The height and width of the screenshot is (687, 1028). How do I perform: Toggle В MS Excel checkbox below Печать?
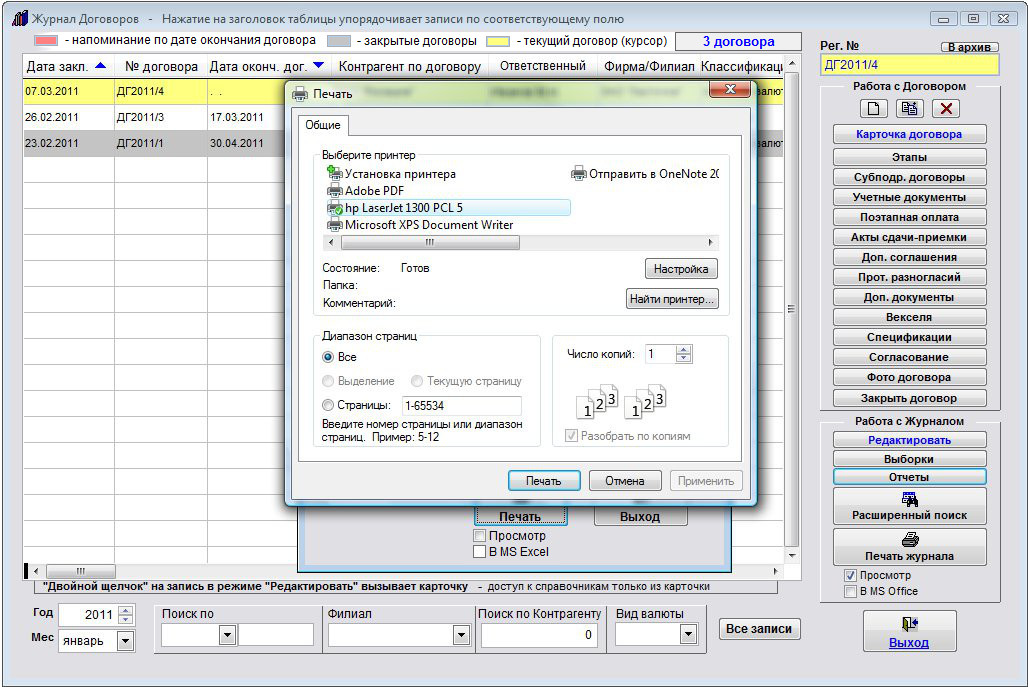tap(480, 551)
